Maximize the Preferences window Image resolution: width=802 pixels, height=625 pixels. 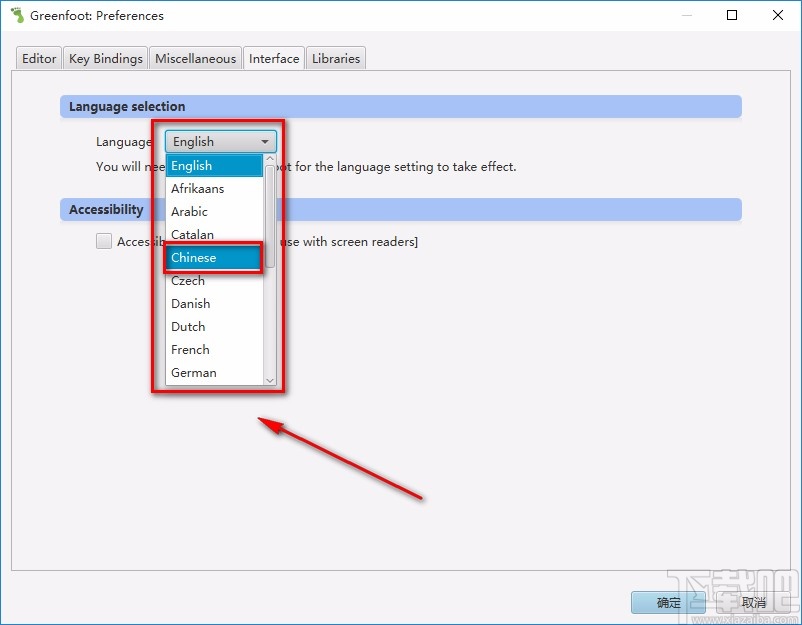coord(732,15)
